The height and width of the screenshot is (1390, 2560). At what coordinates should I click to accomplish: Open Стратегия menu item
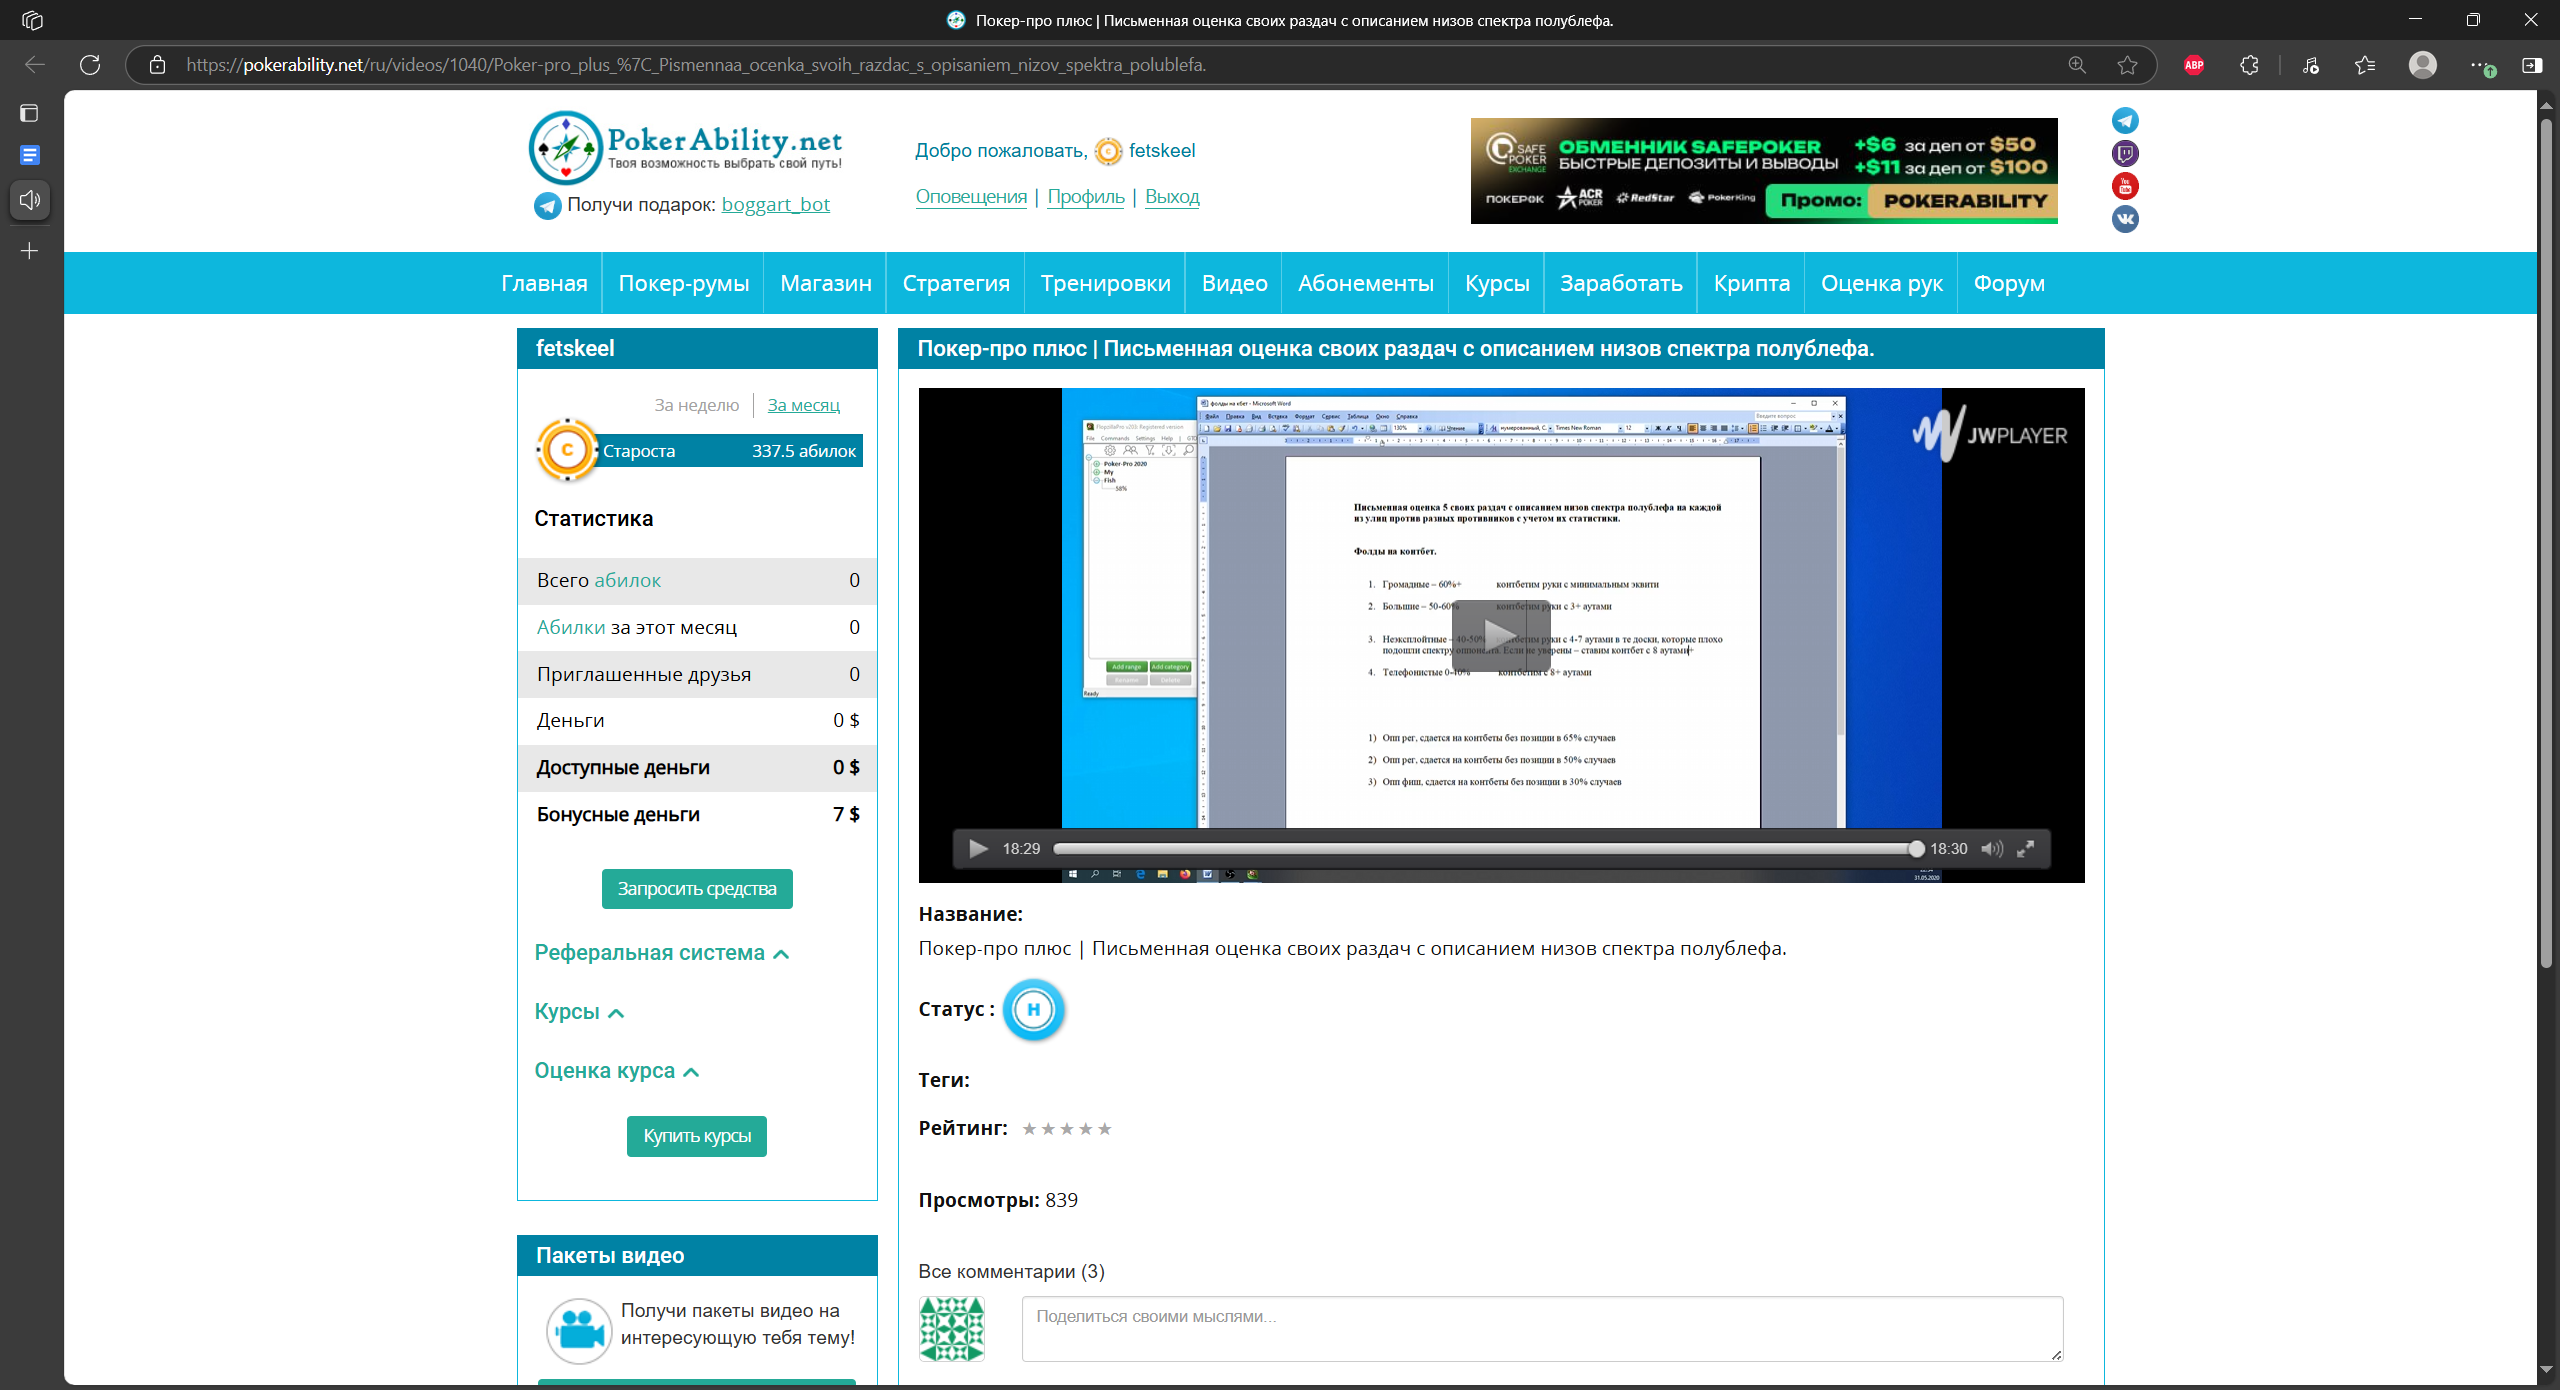(956, 283)
